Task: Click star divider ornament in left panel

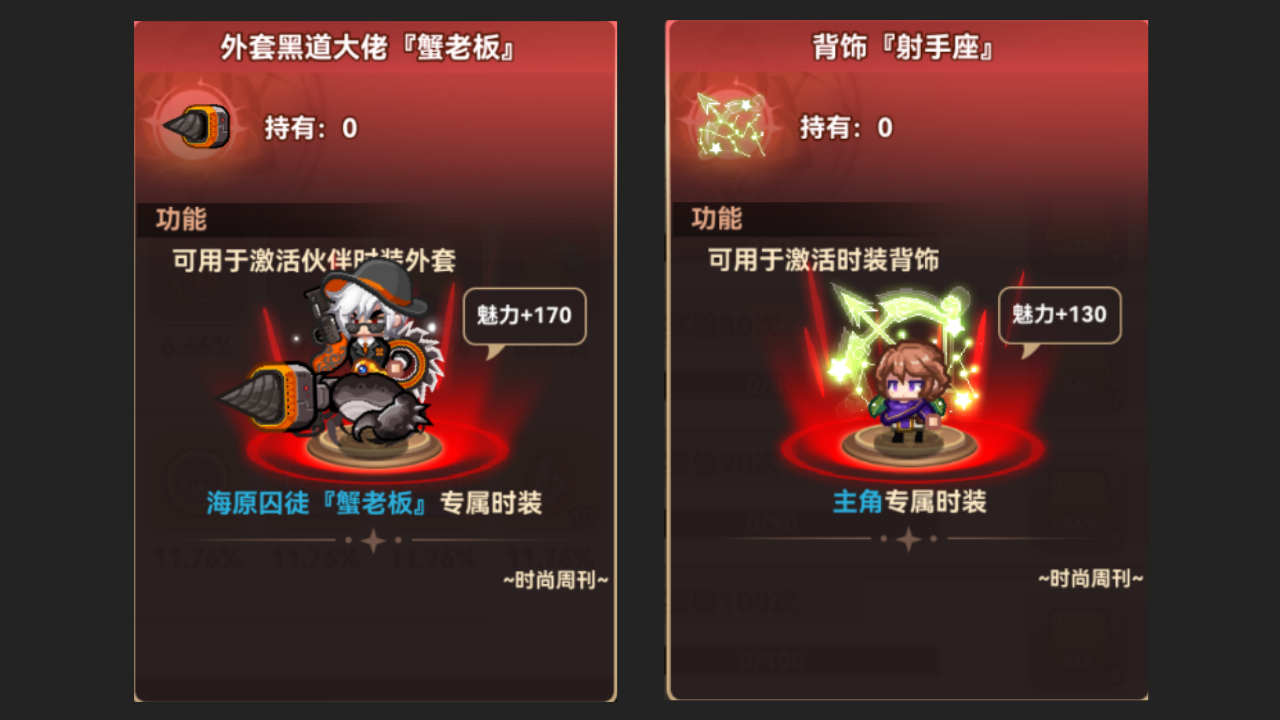Action: click(374, 541)
